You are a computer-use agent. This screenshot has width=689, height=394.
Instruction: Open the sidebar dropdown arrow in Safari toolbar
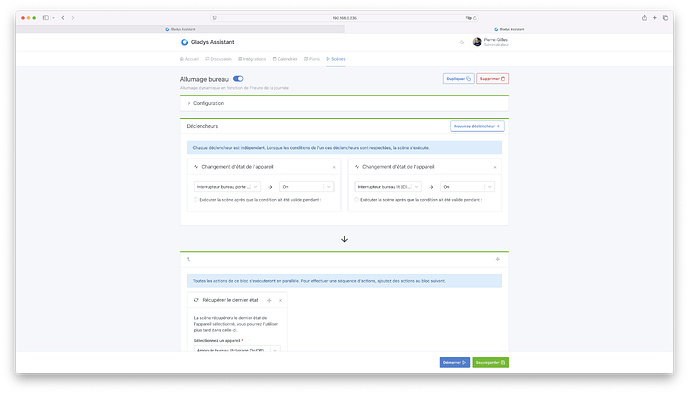(53, 18)
